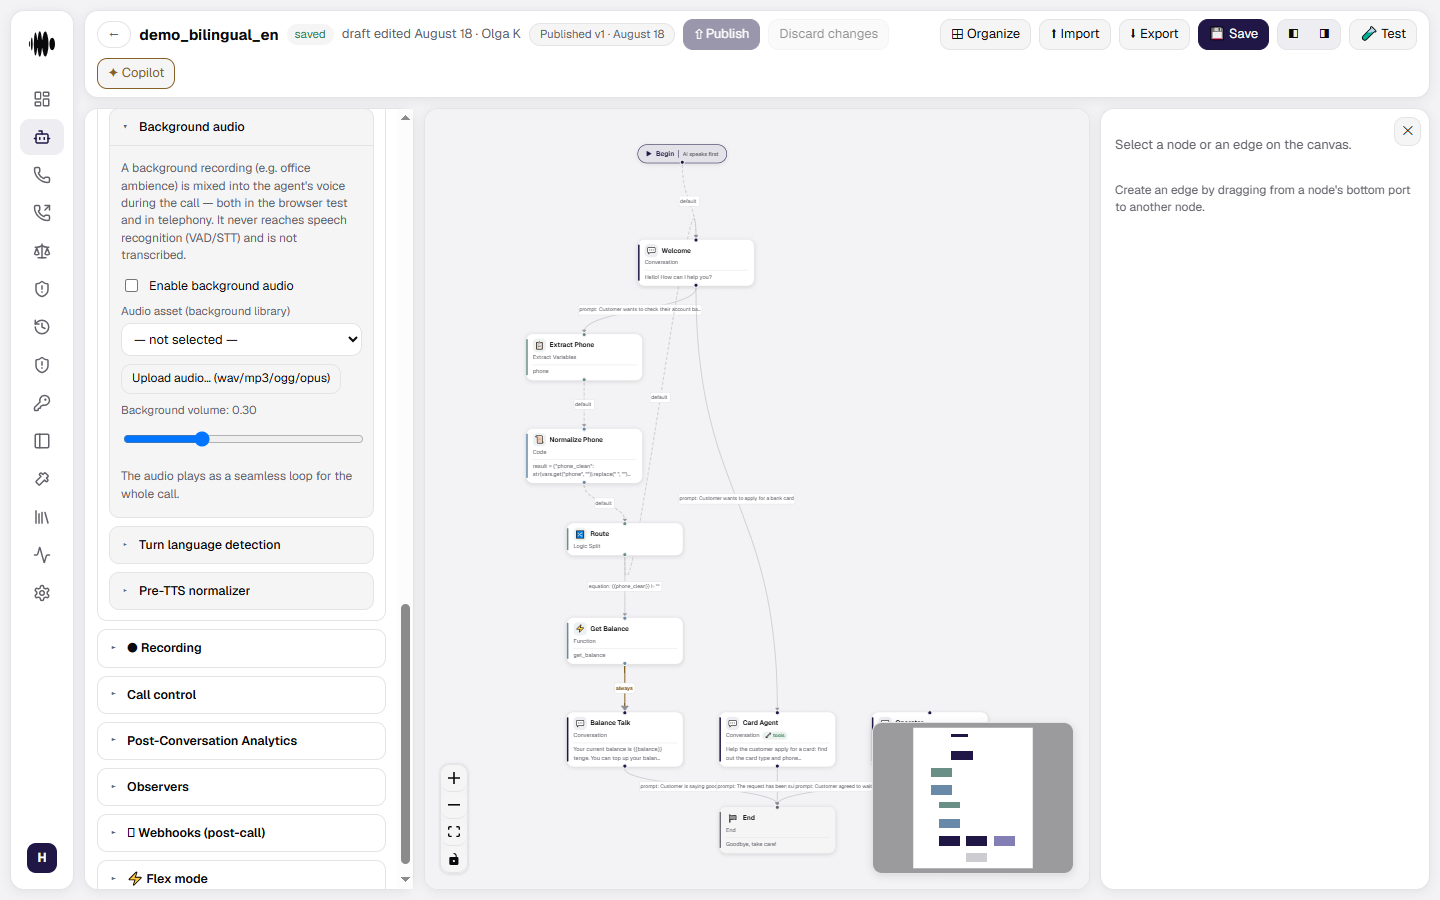The width and height of the screenshot is (1440, 900).
Task: Select the robot agents icon in the sidebar
Action: (42, 137)
